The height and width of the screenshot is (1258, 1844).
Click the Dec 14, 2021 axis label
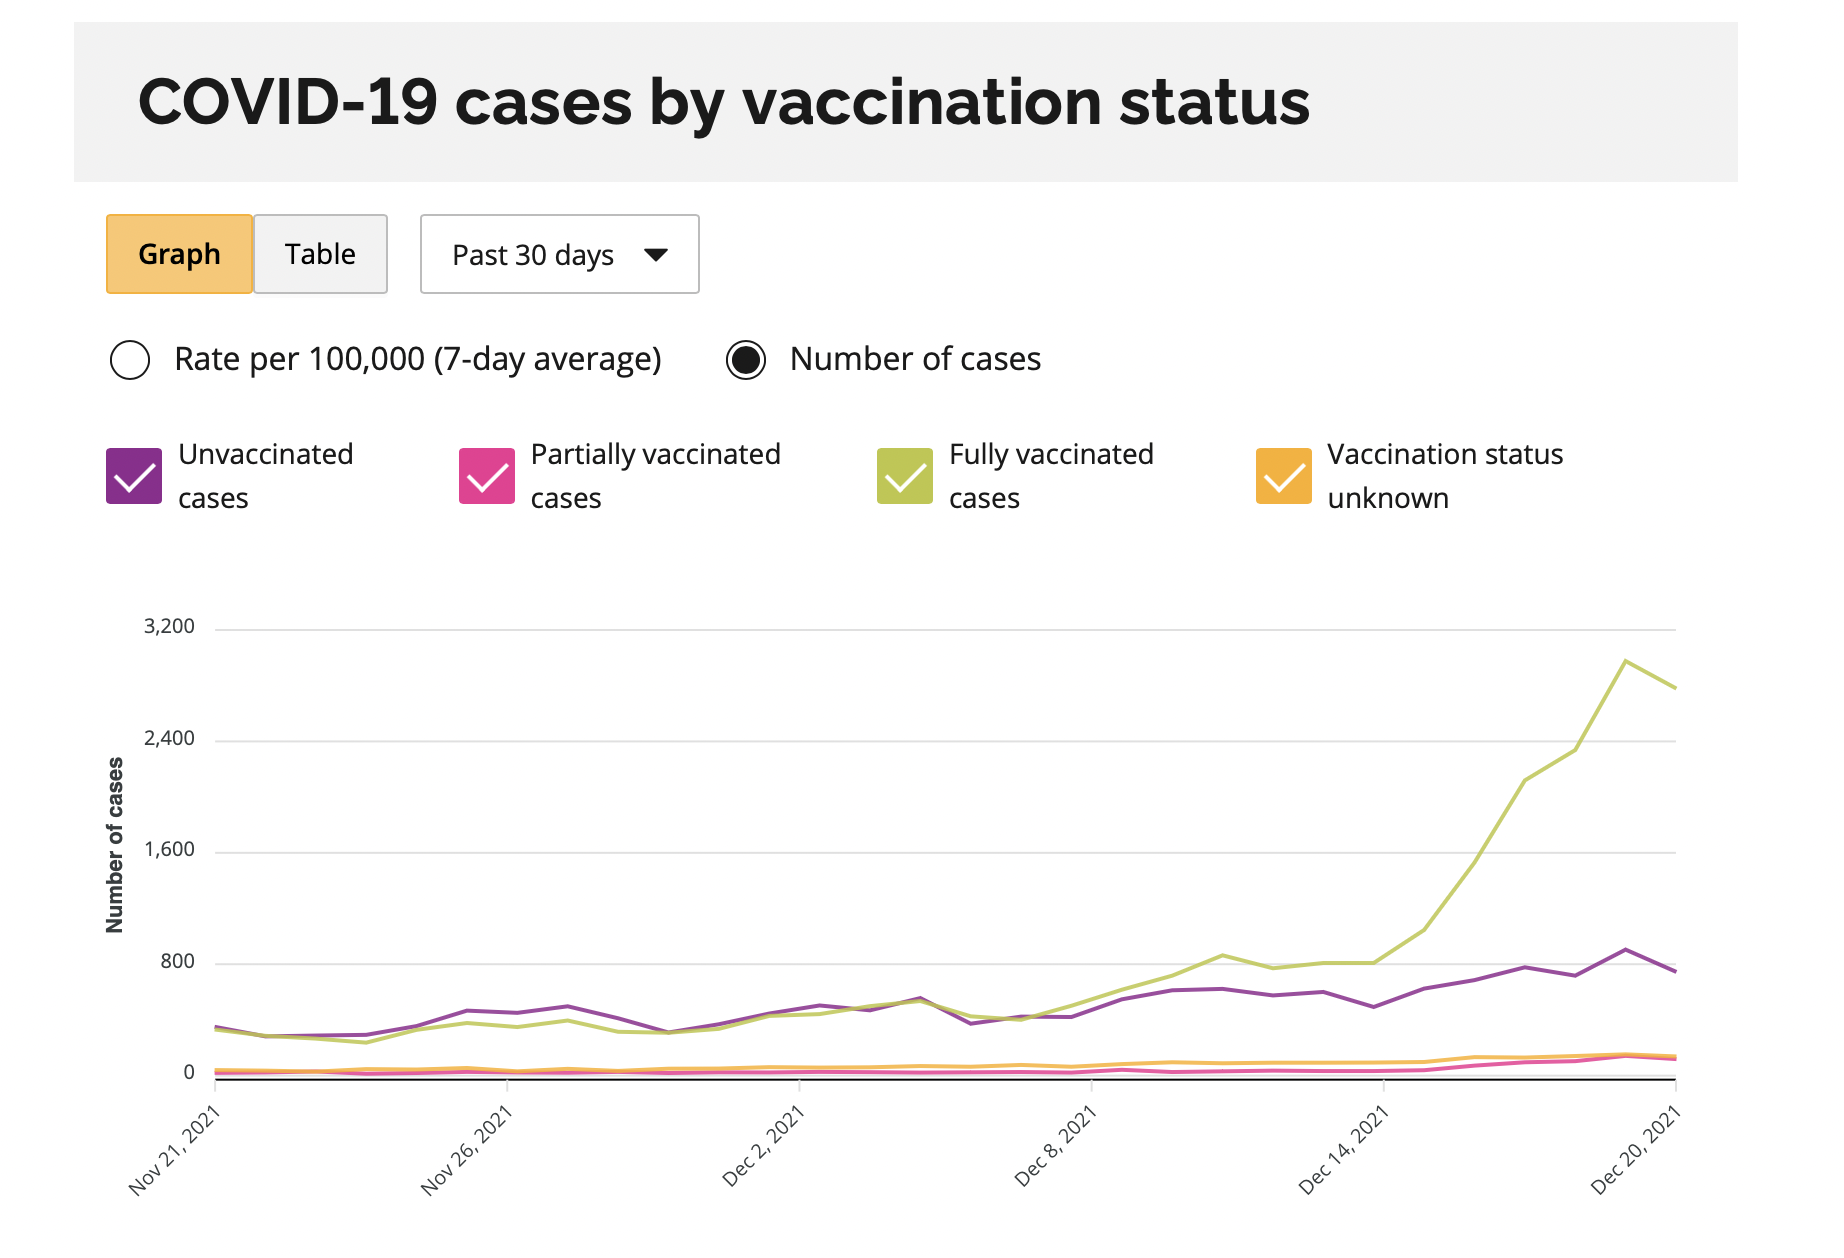tap(1344, 1150)
